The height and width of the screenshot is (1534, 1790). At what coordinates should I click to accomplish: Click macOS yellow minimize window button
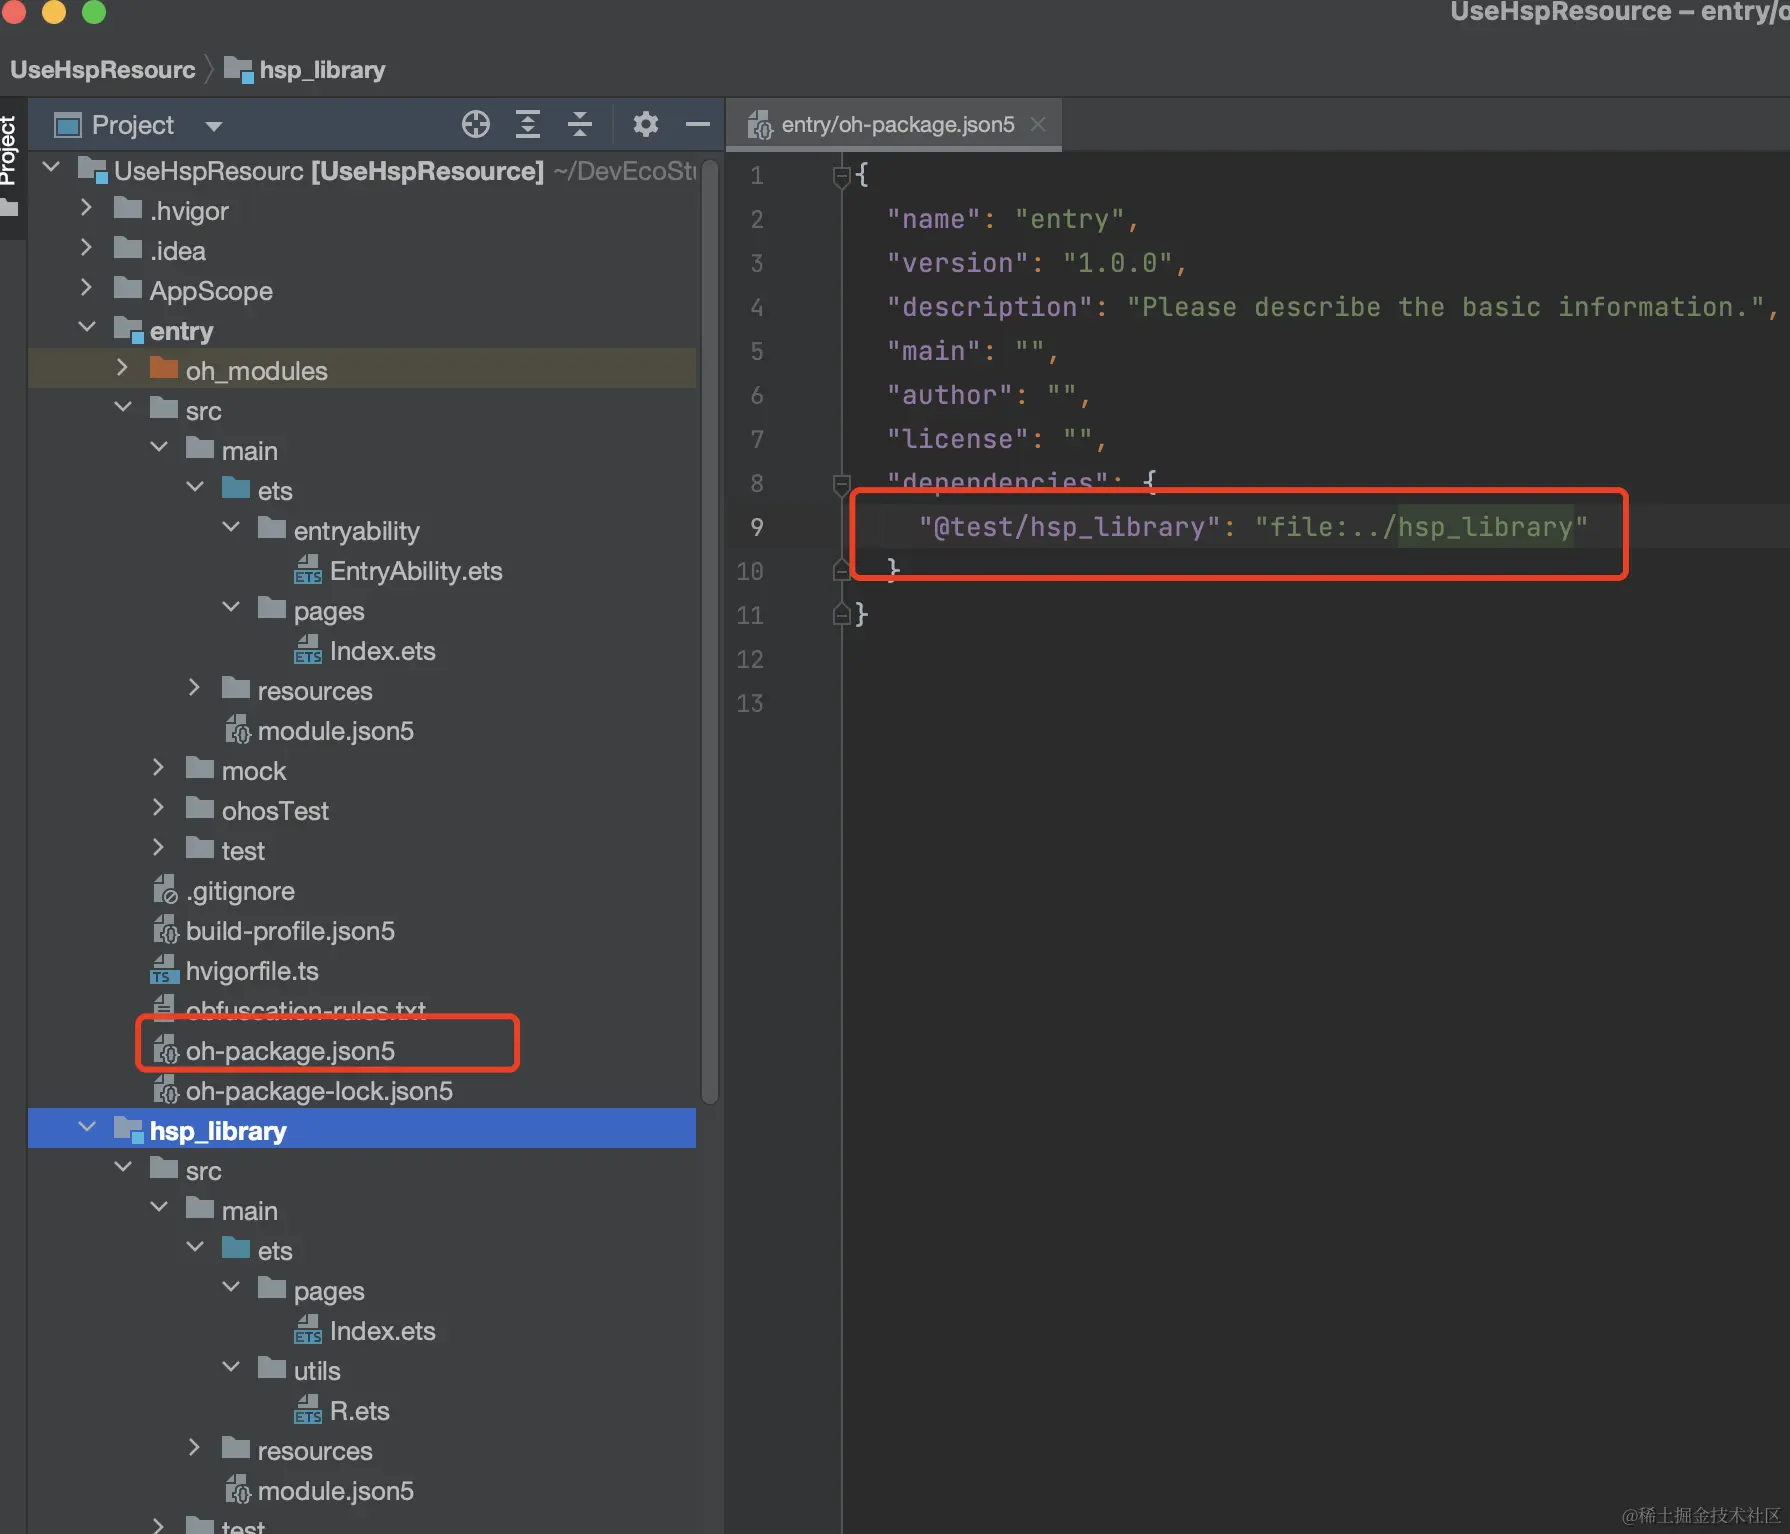click(x=54, y=10)
